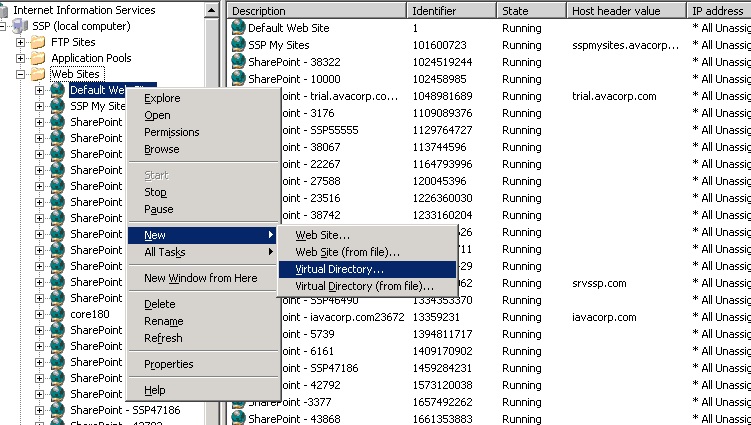Select Virtual Directory (from file)... option
Viewport: 751px width, 425px height.
pyautogui.click(x=367, y=287)
